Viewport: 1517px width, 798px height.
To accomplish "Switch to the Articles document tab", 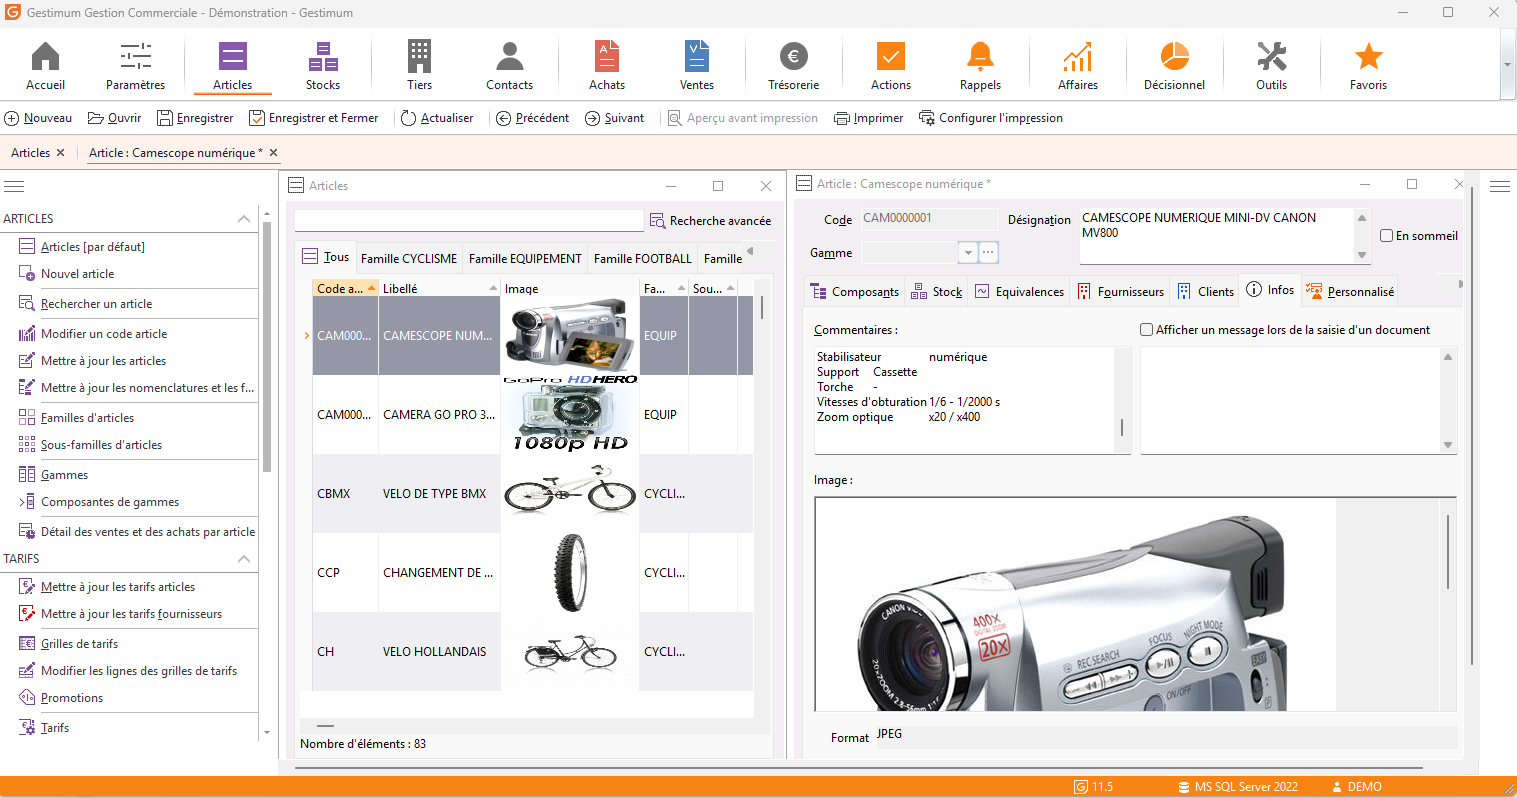I will tap(30, 153).
